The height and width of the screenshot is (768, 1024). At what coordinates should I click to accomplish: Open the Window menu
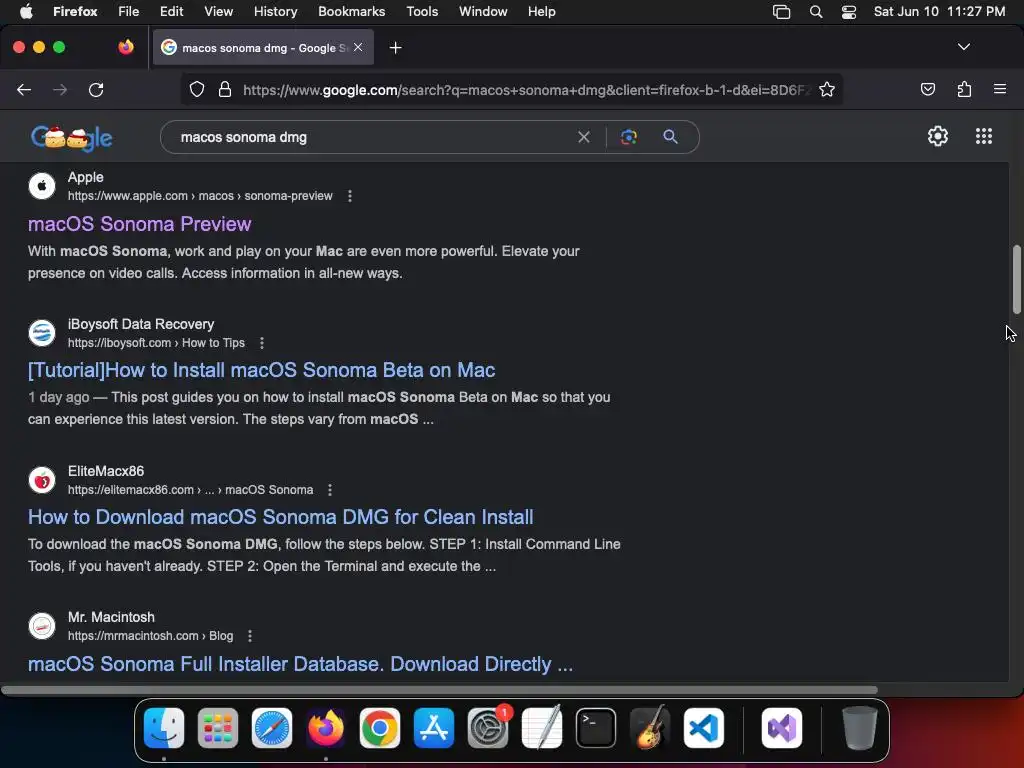(x=483, y=11)
